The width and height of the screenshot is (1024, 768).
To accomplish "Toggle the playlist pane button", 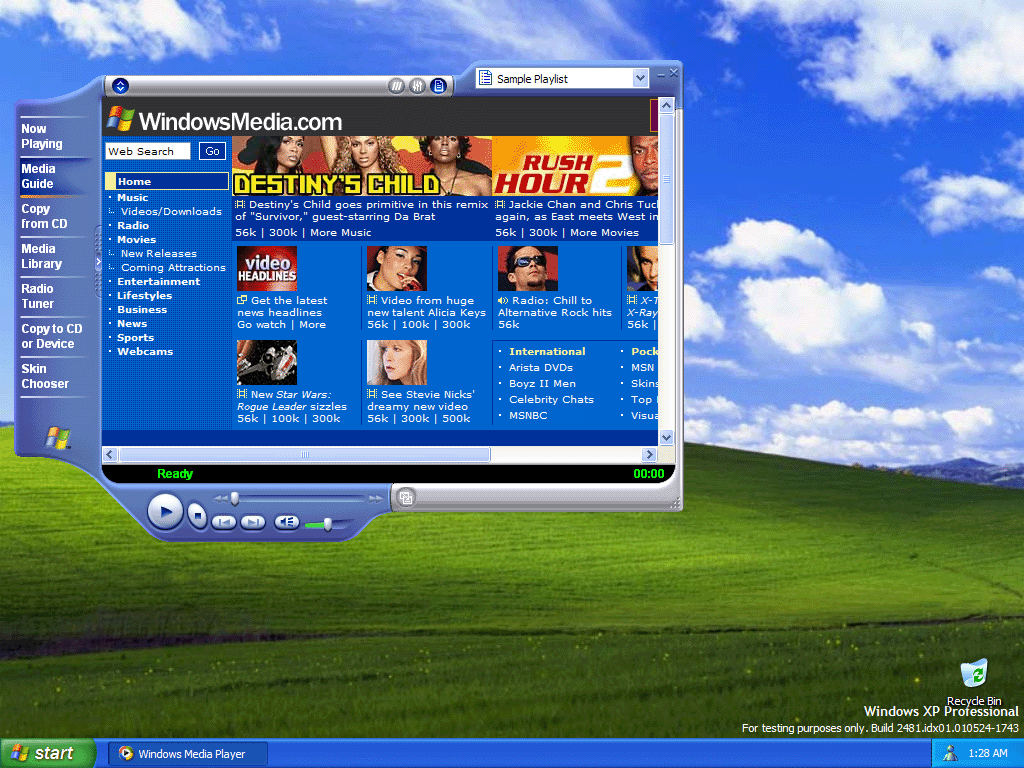I will point(439,86).
